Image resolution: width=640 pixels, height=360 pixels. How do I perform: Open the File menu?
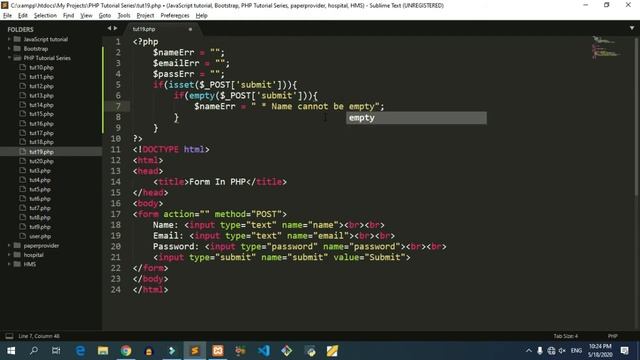coord(7,16)
